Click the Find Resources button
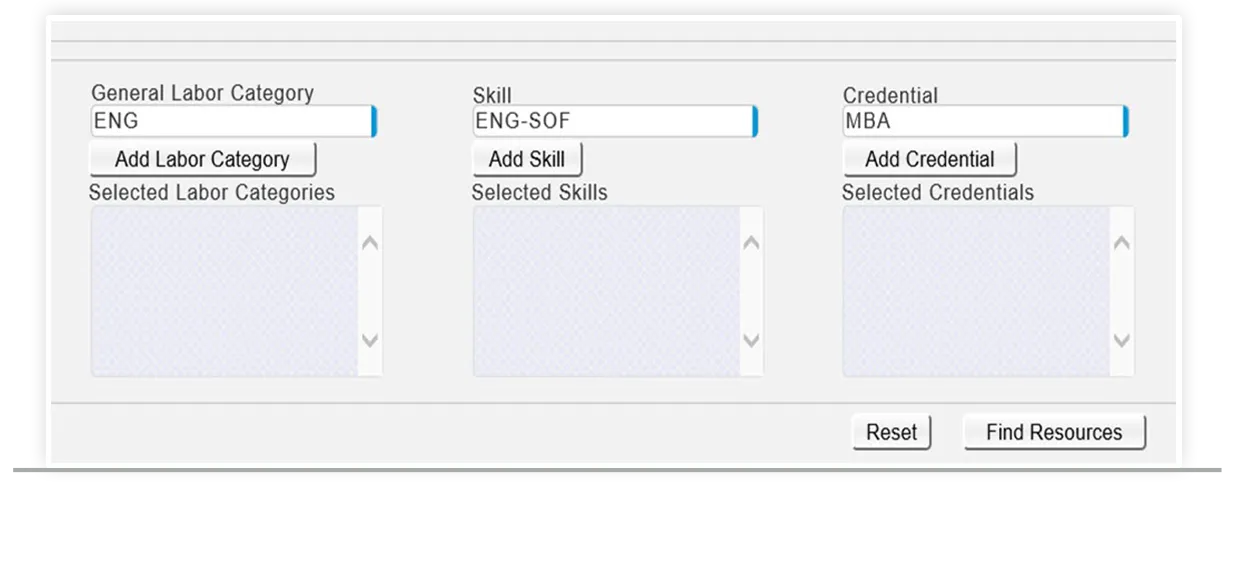 click(x=1054, y=432)
